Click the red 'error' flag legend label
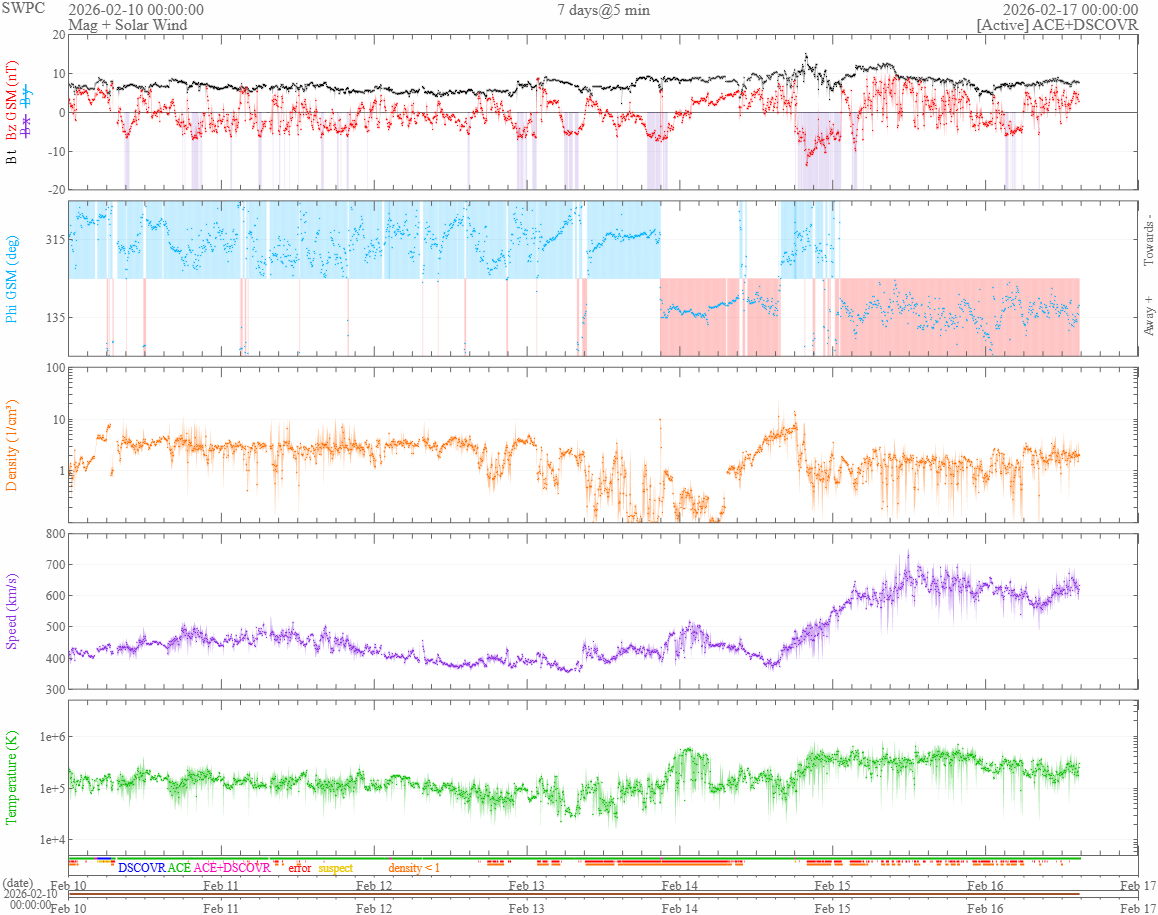Viewport: 1158px width, 915px height. click(300, 868)
